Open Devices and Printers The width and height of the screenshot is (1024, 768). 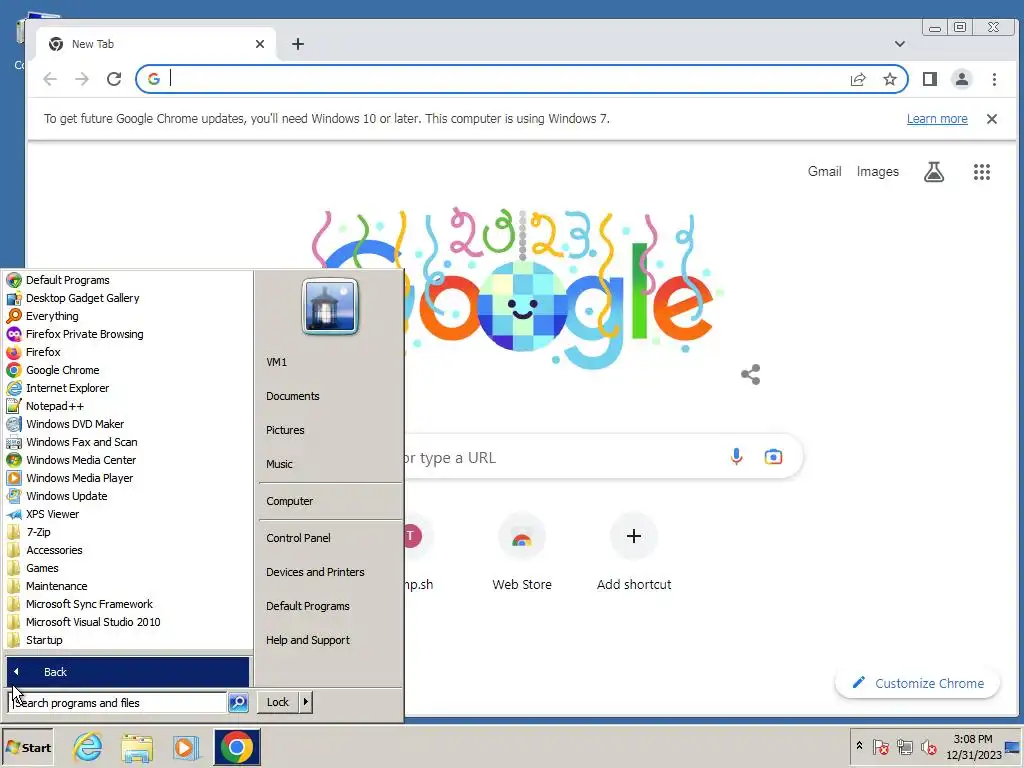click(315, 572)
